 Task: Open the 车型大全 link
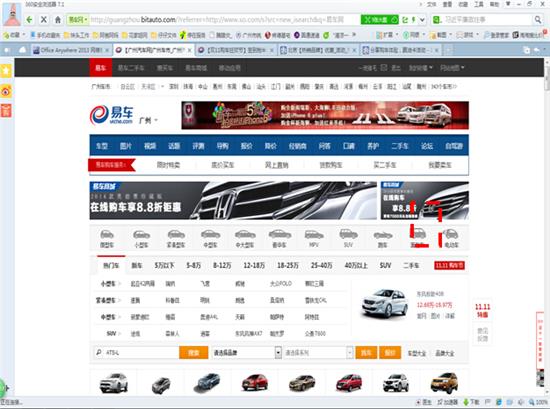point(417,353)
